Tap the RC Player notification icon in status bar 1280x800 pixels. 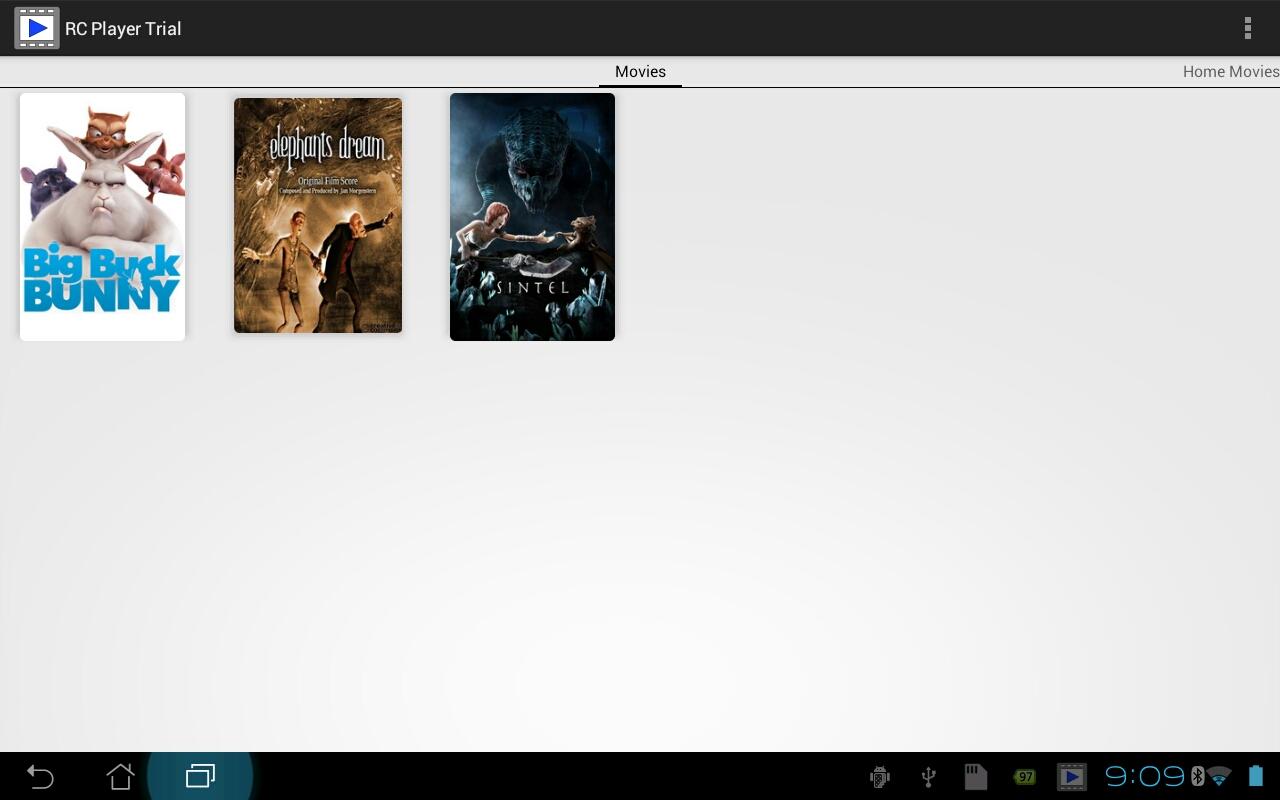(x=1071, y=776)
